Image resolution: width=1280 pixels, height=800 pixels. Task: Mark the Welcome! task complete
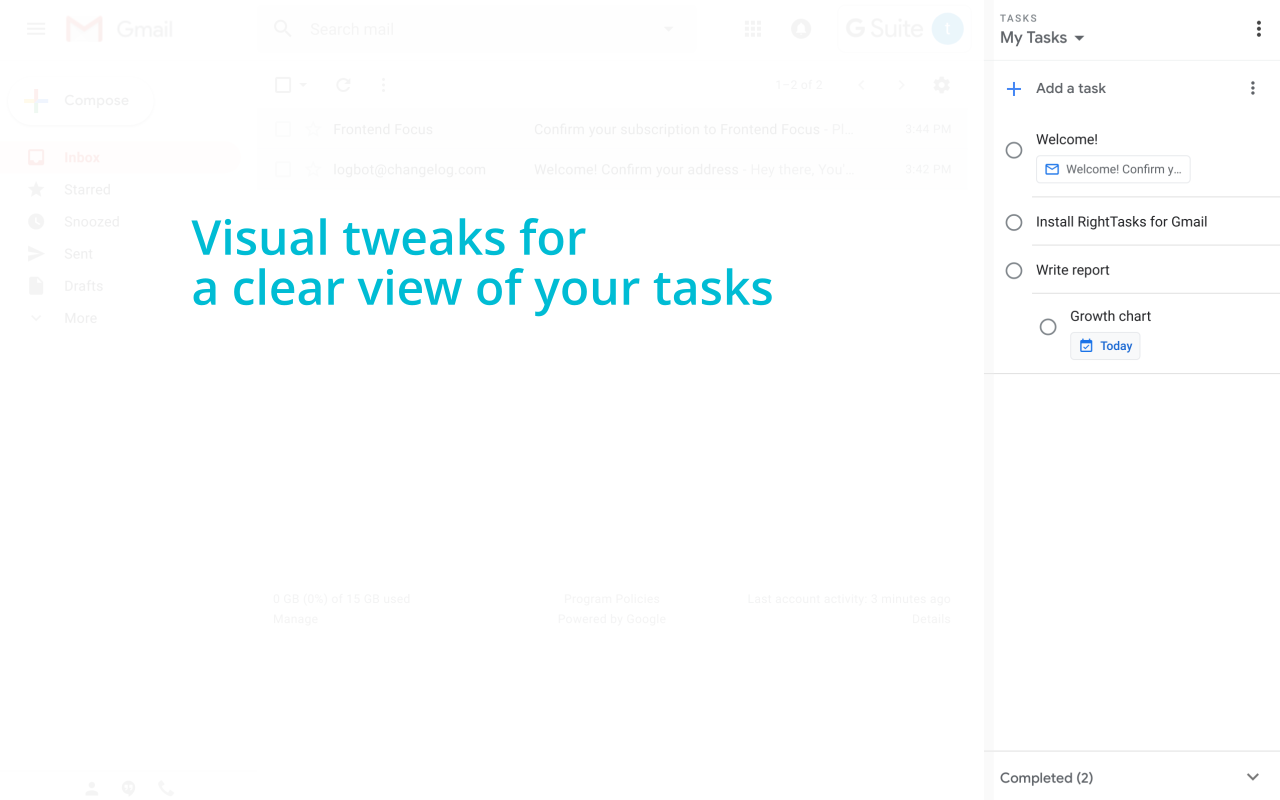(x=1013, y=150)
